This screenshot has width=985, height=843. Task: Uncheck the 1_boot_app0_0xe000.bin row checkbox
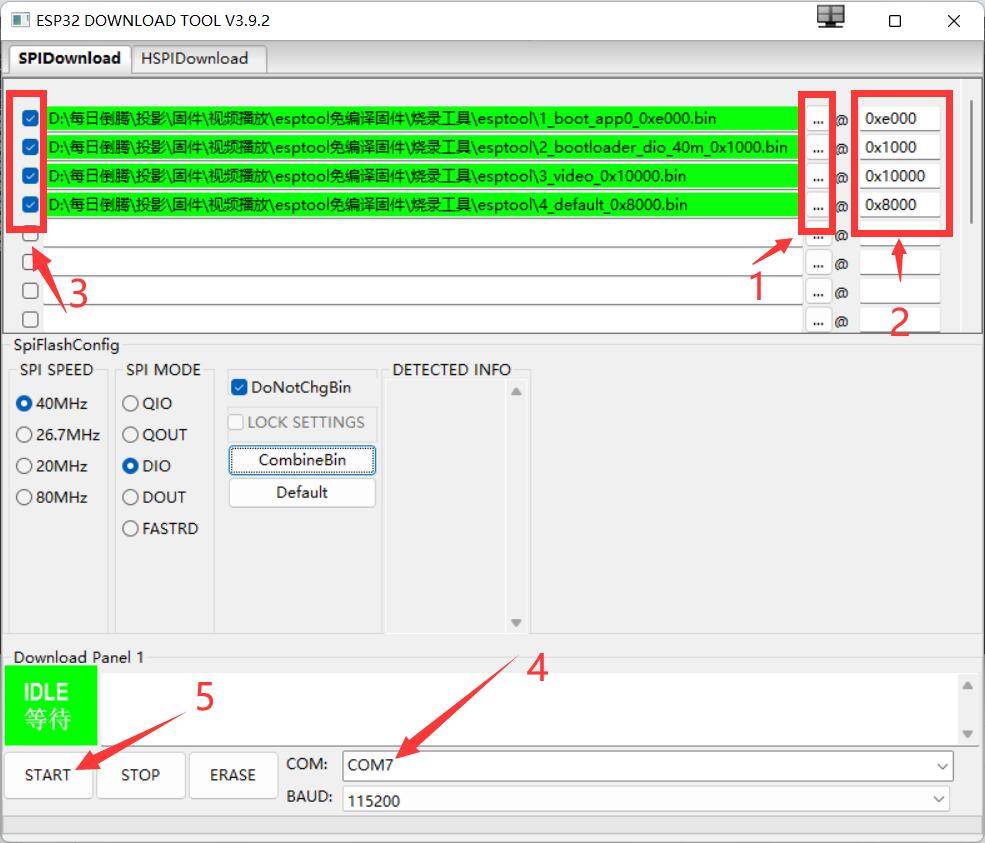pyautogui.click(x=30, y=118)
